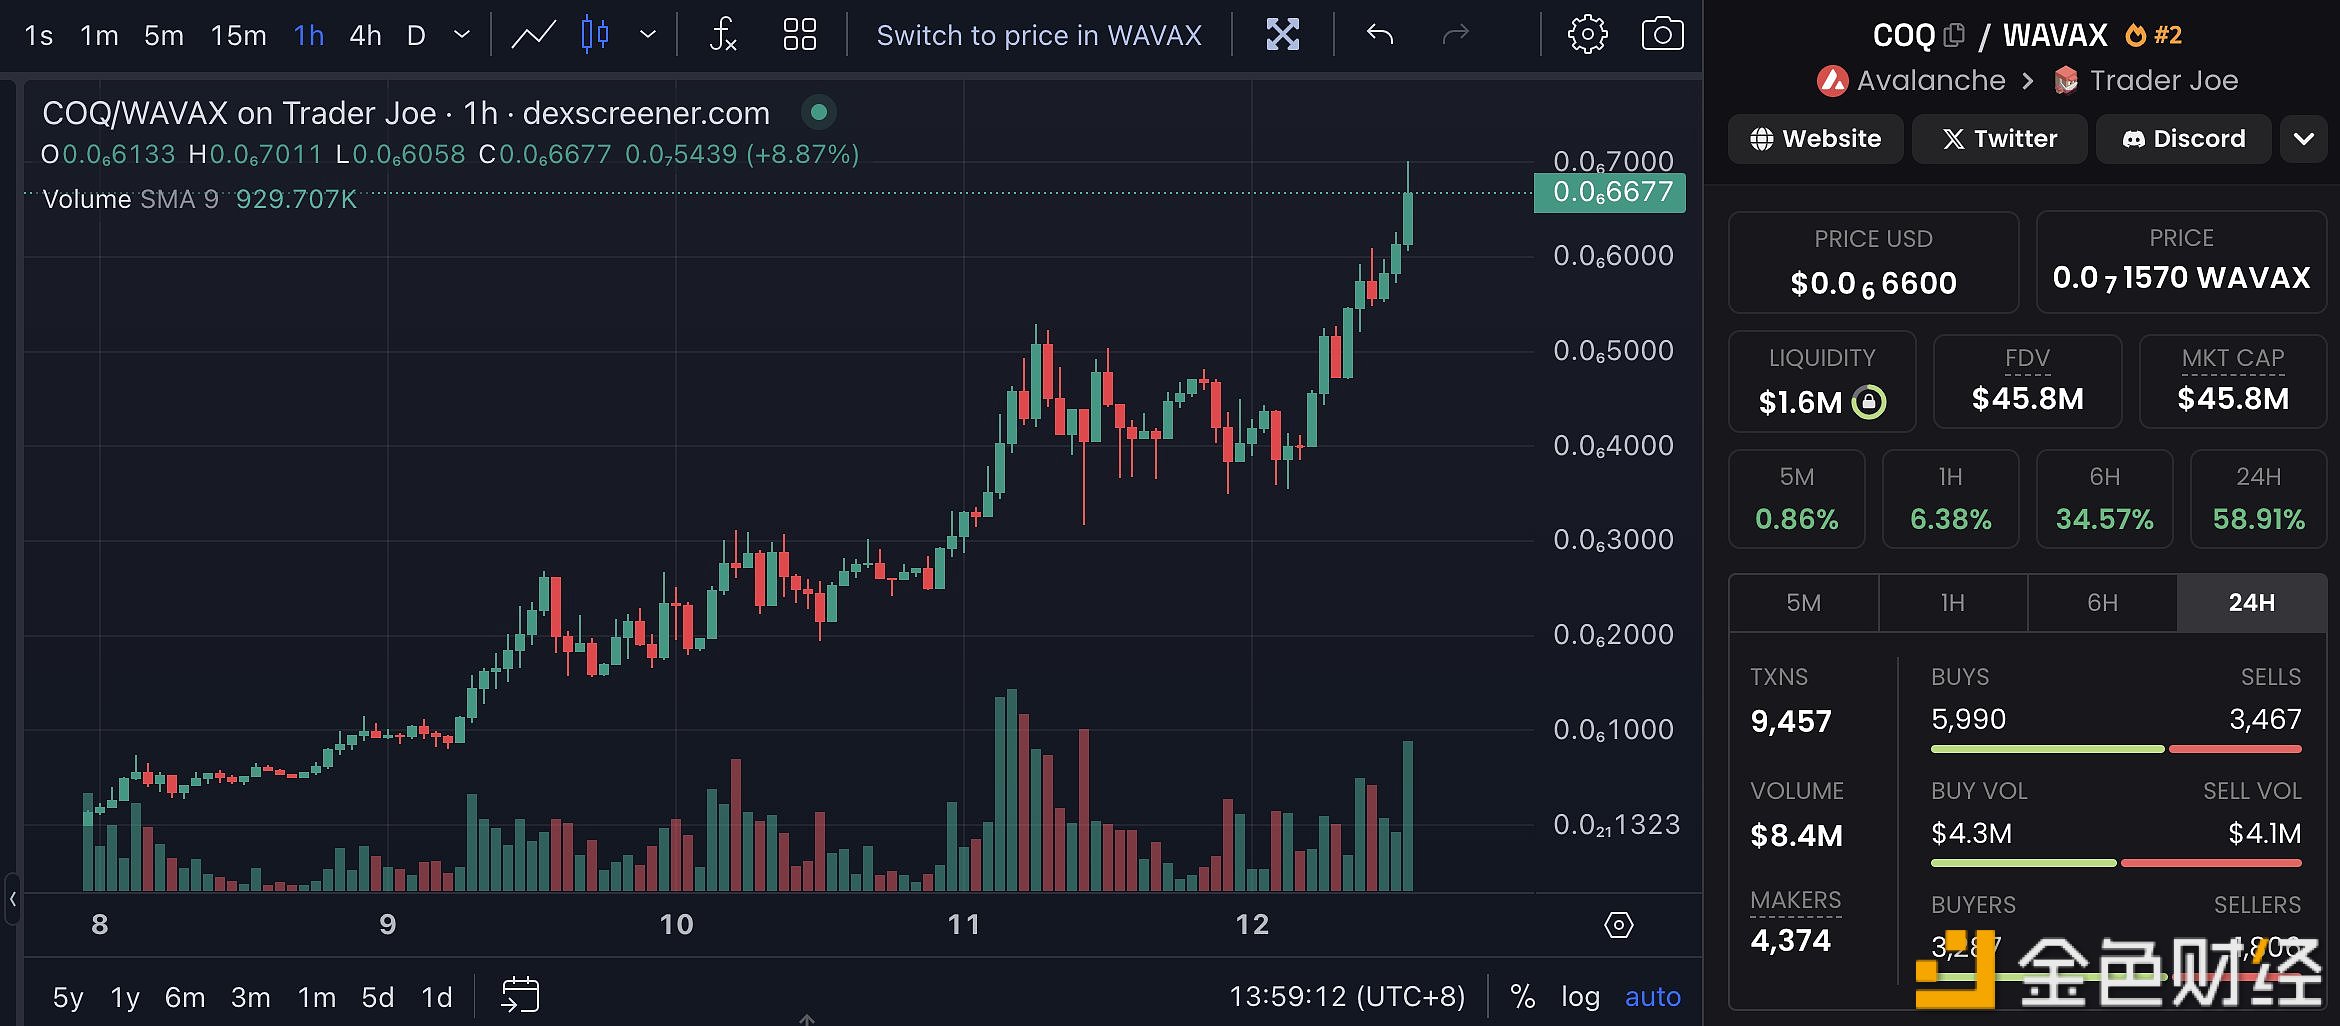Viewport: 2340px width, 1026px height.
Task: Switch to the 1H stats tab
Action: coord(1953,603)
